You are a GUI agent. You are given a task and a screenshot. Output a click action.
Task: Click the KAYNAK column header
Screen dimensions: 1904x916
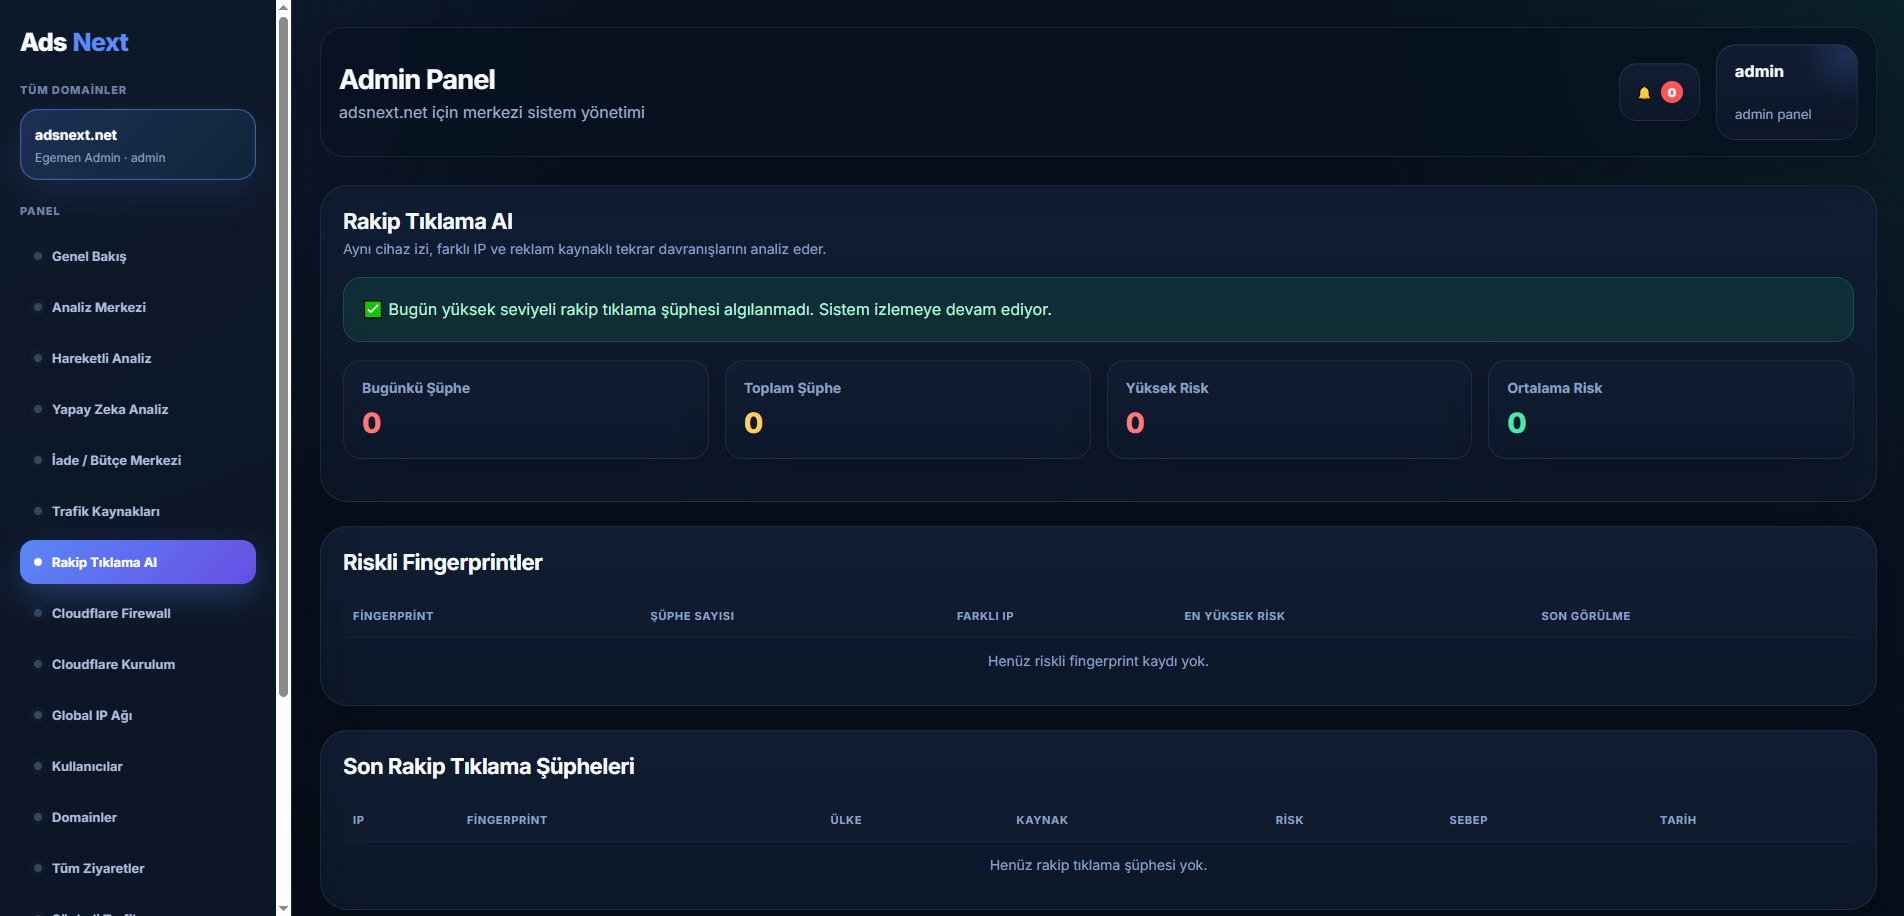point(1042,820)
